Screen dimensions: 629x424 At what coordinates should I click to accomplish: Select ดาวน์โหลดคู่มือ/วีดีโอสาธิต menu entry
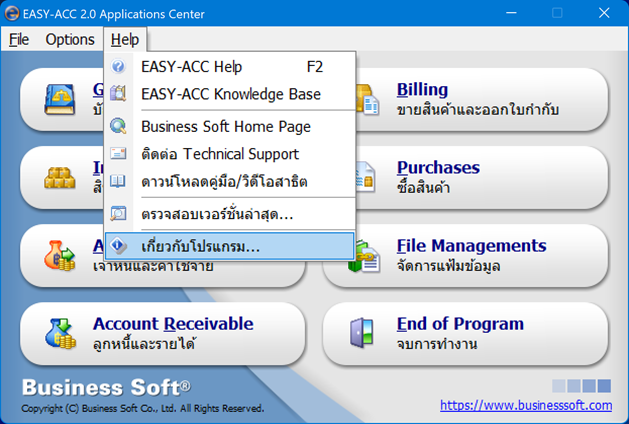click(x=224, y=181)
